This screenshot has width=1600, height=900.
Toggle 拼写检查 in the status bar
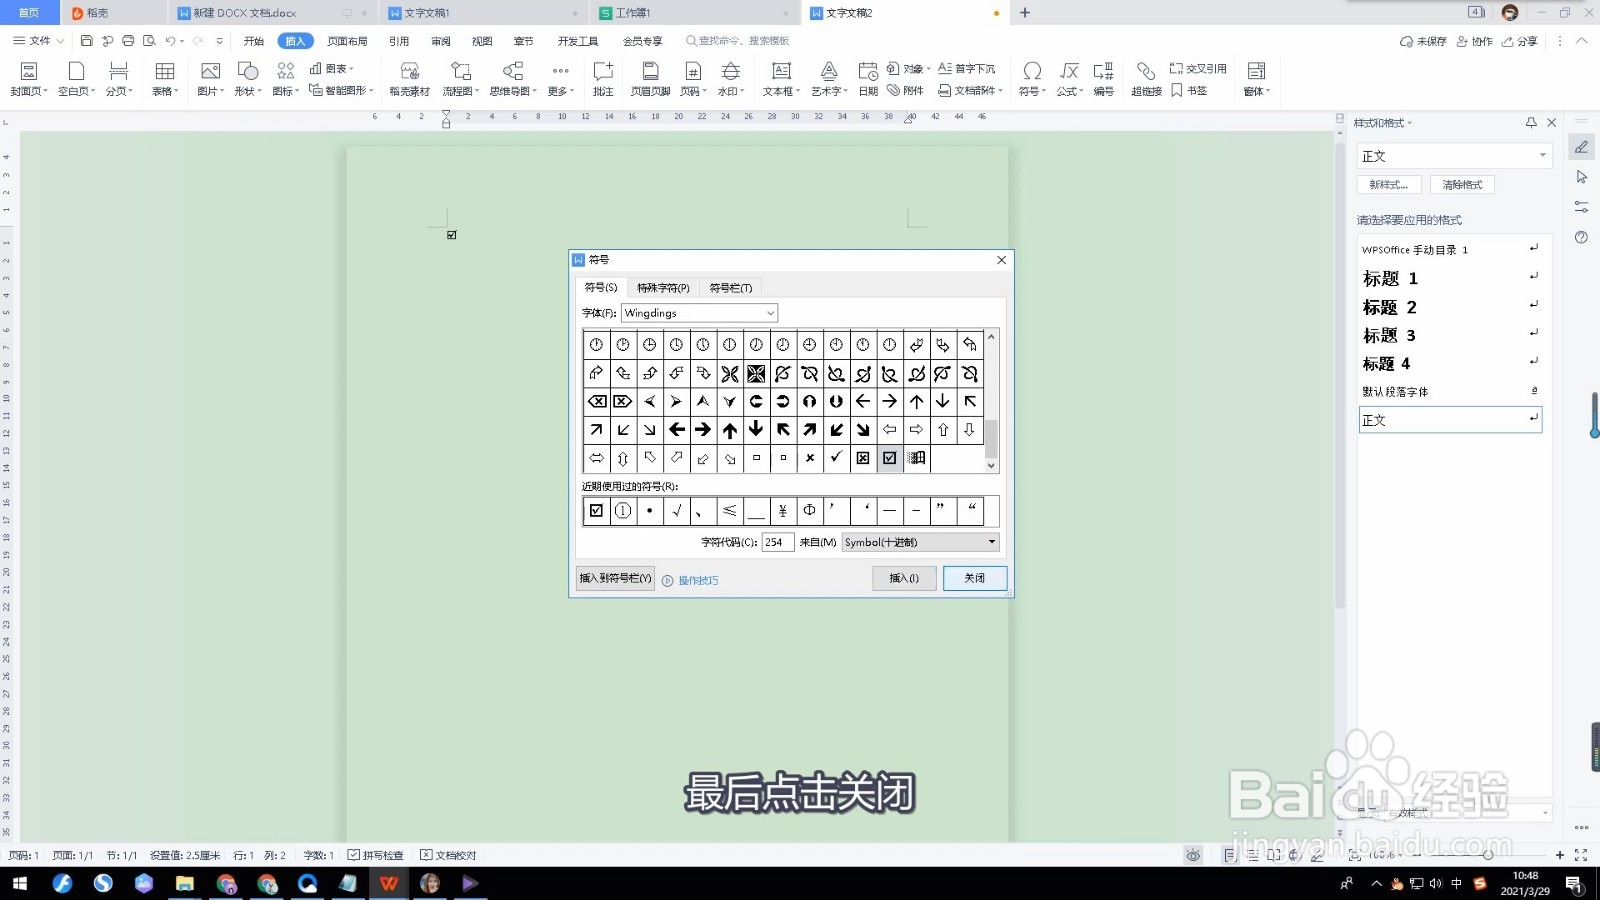pos(376,855)
